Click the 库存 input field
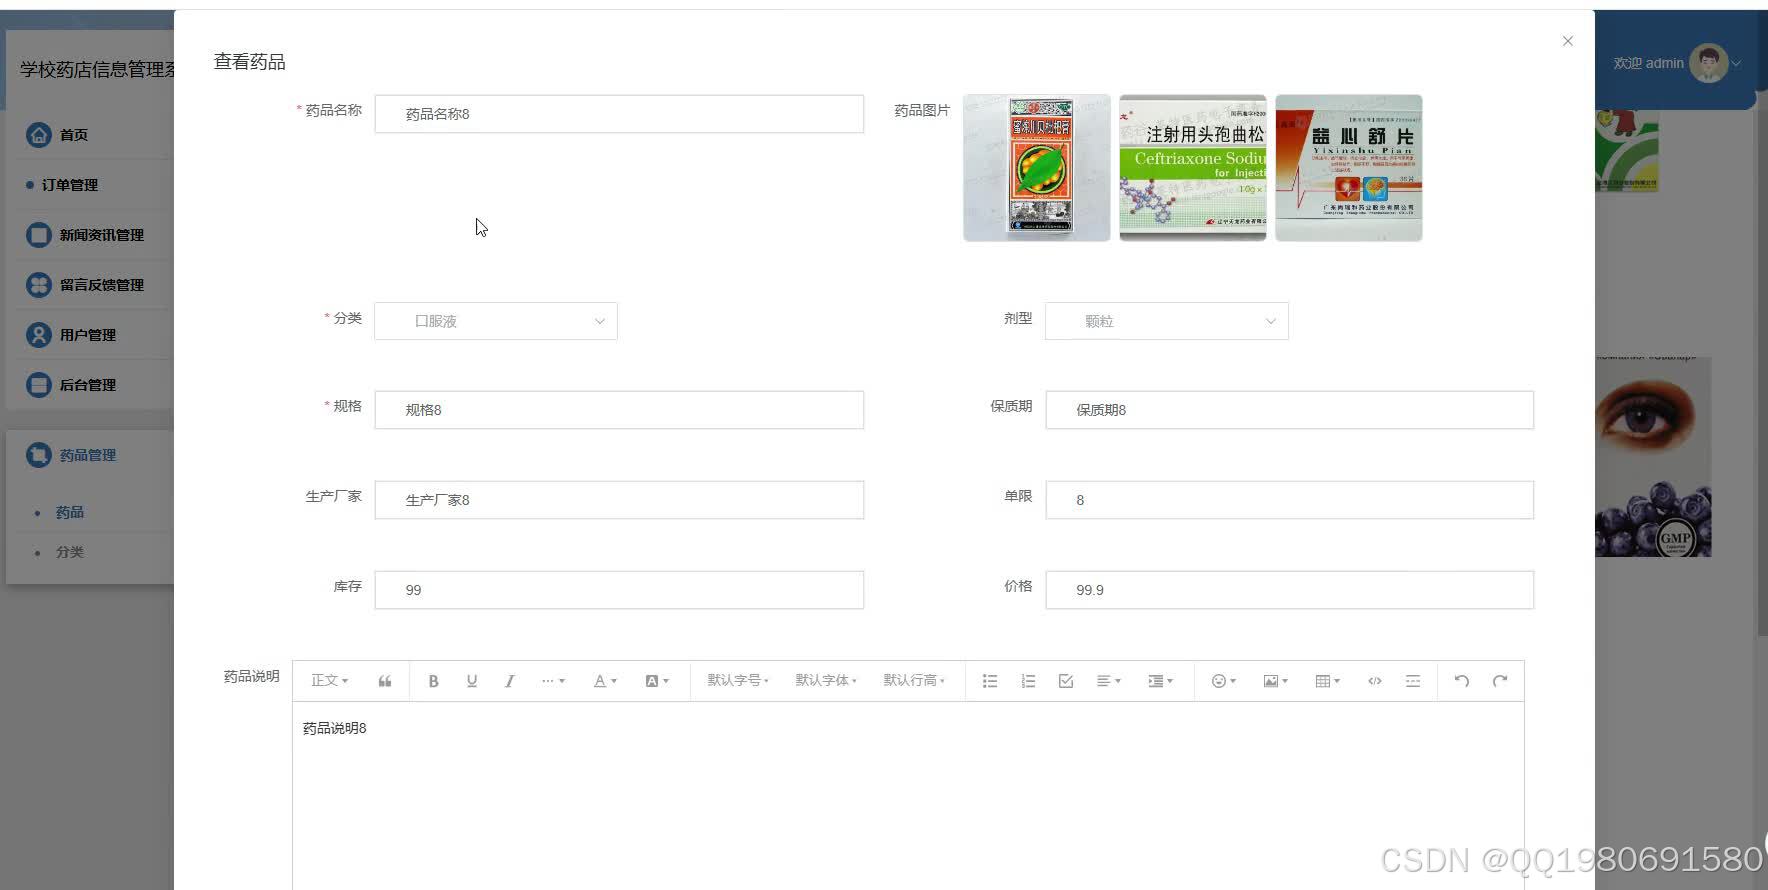The image size is (1768, 890). click(x=619, y=590)
